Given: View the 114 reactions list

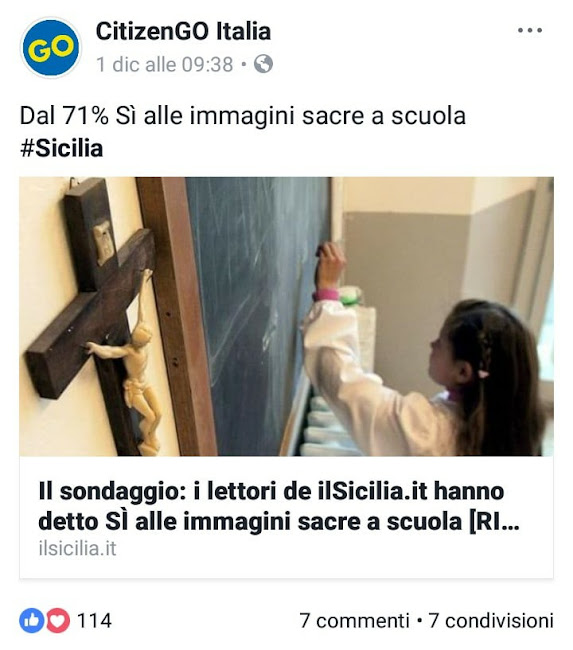Looking at the screenshot, I should (95, 621).
